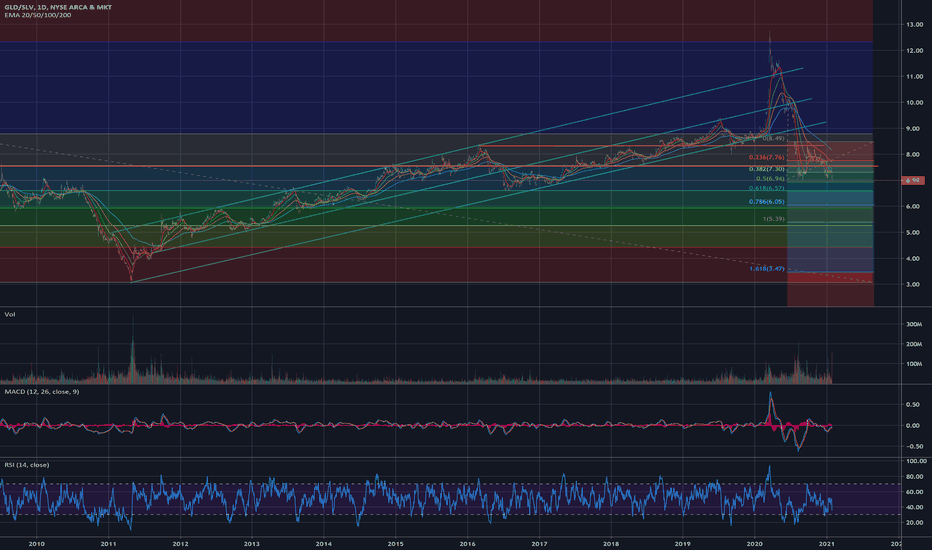Screen dimensions: 932x550
Task: Click the 11.00 price axis label
Action: [x=914, y=77]
